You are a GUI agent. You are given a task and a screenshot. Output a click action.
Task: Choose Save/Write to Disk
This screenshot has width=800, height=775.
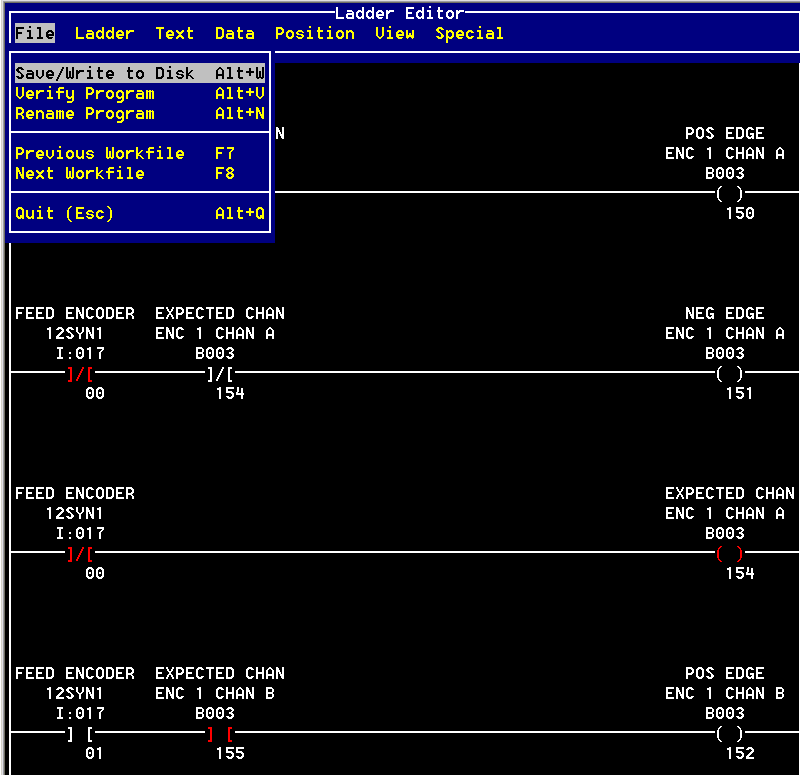pyautogui.click(x=120, y=73)
